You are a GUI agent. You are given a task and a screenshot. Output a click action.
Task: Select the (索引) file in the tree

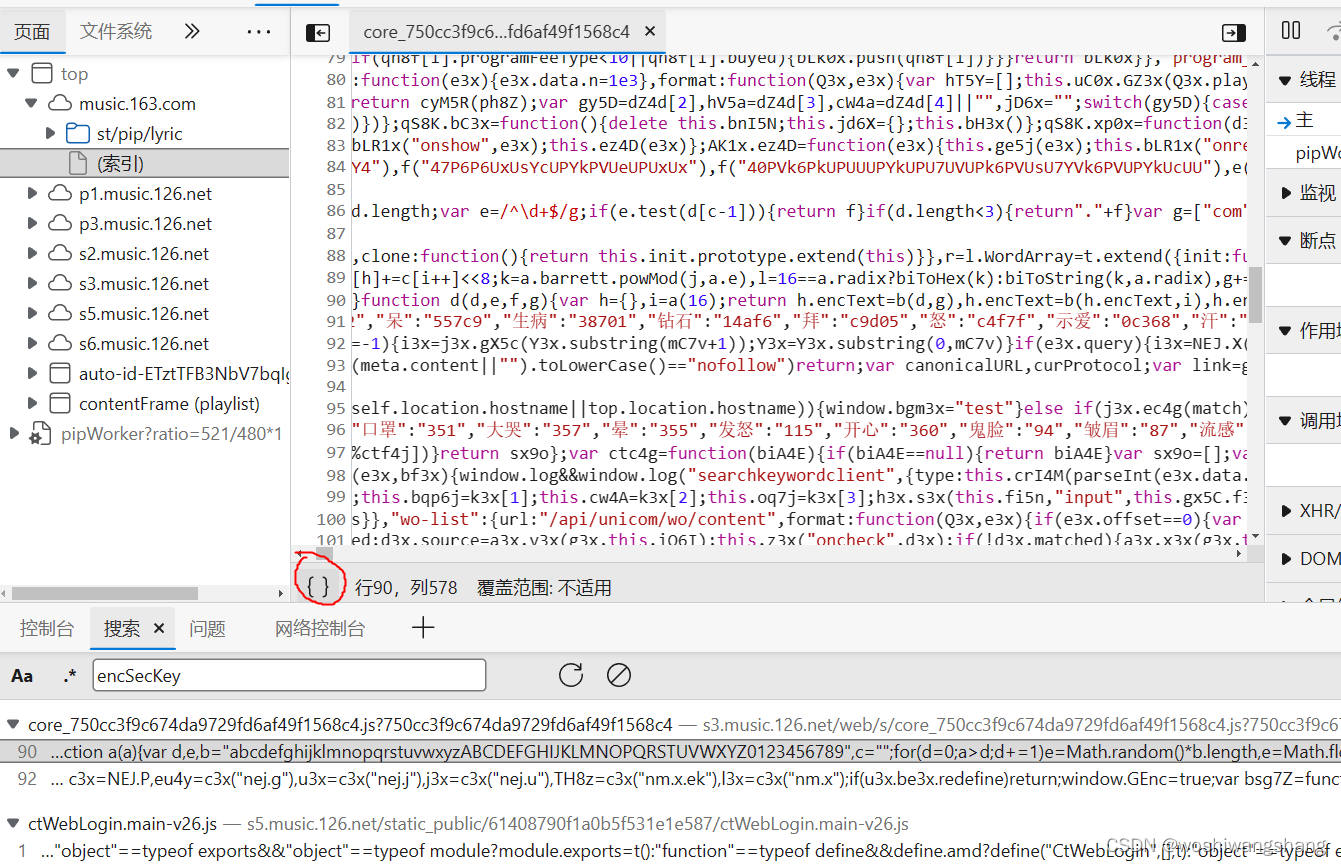[144, 163]
